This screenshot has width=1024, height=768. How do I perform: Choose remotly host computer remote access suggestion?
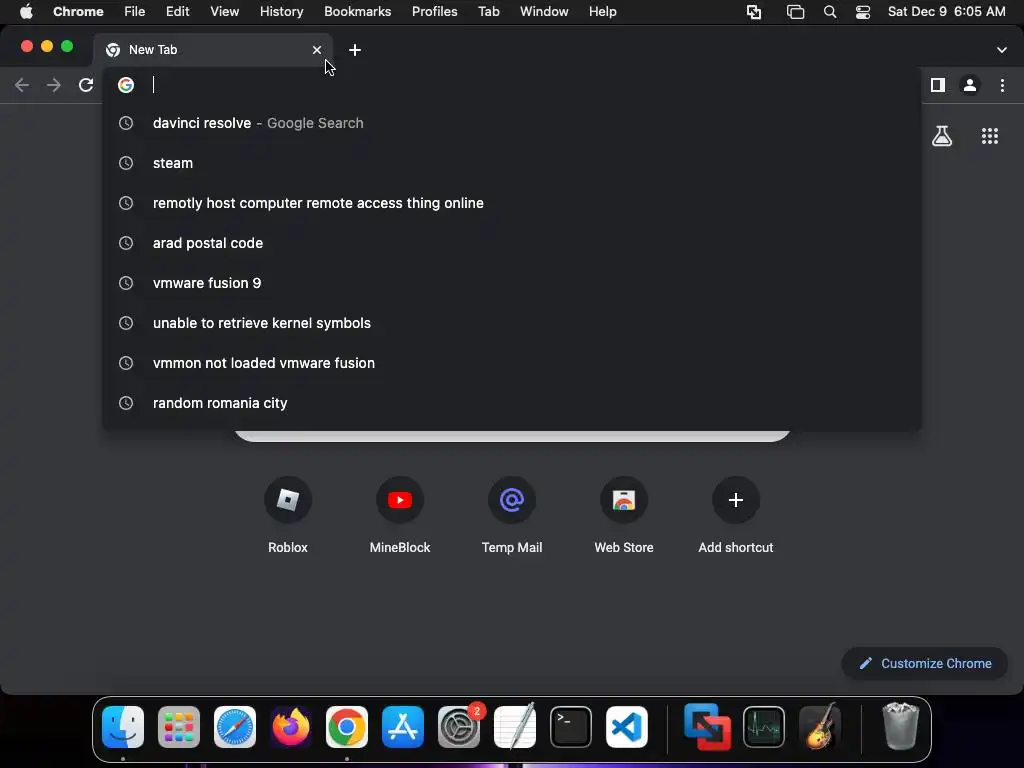pos(512,203)
